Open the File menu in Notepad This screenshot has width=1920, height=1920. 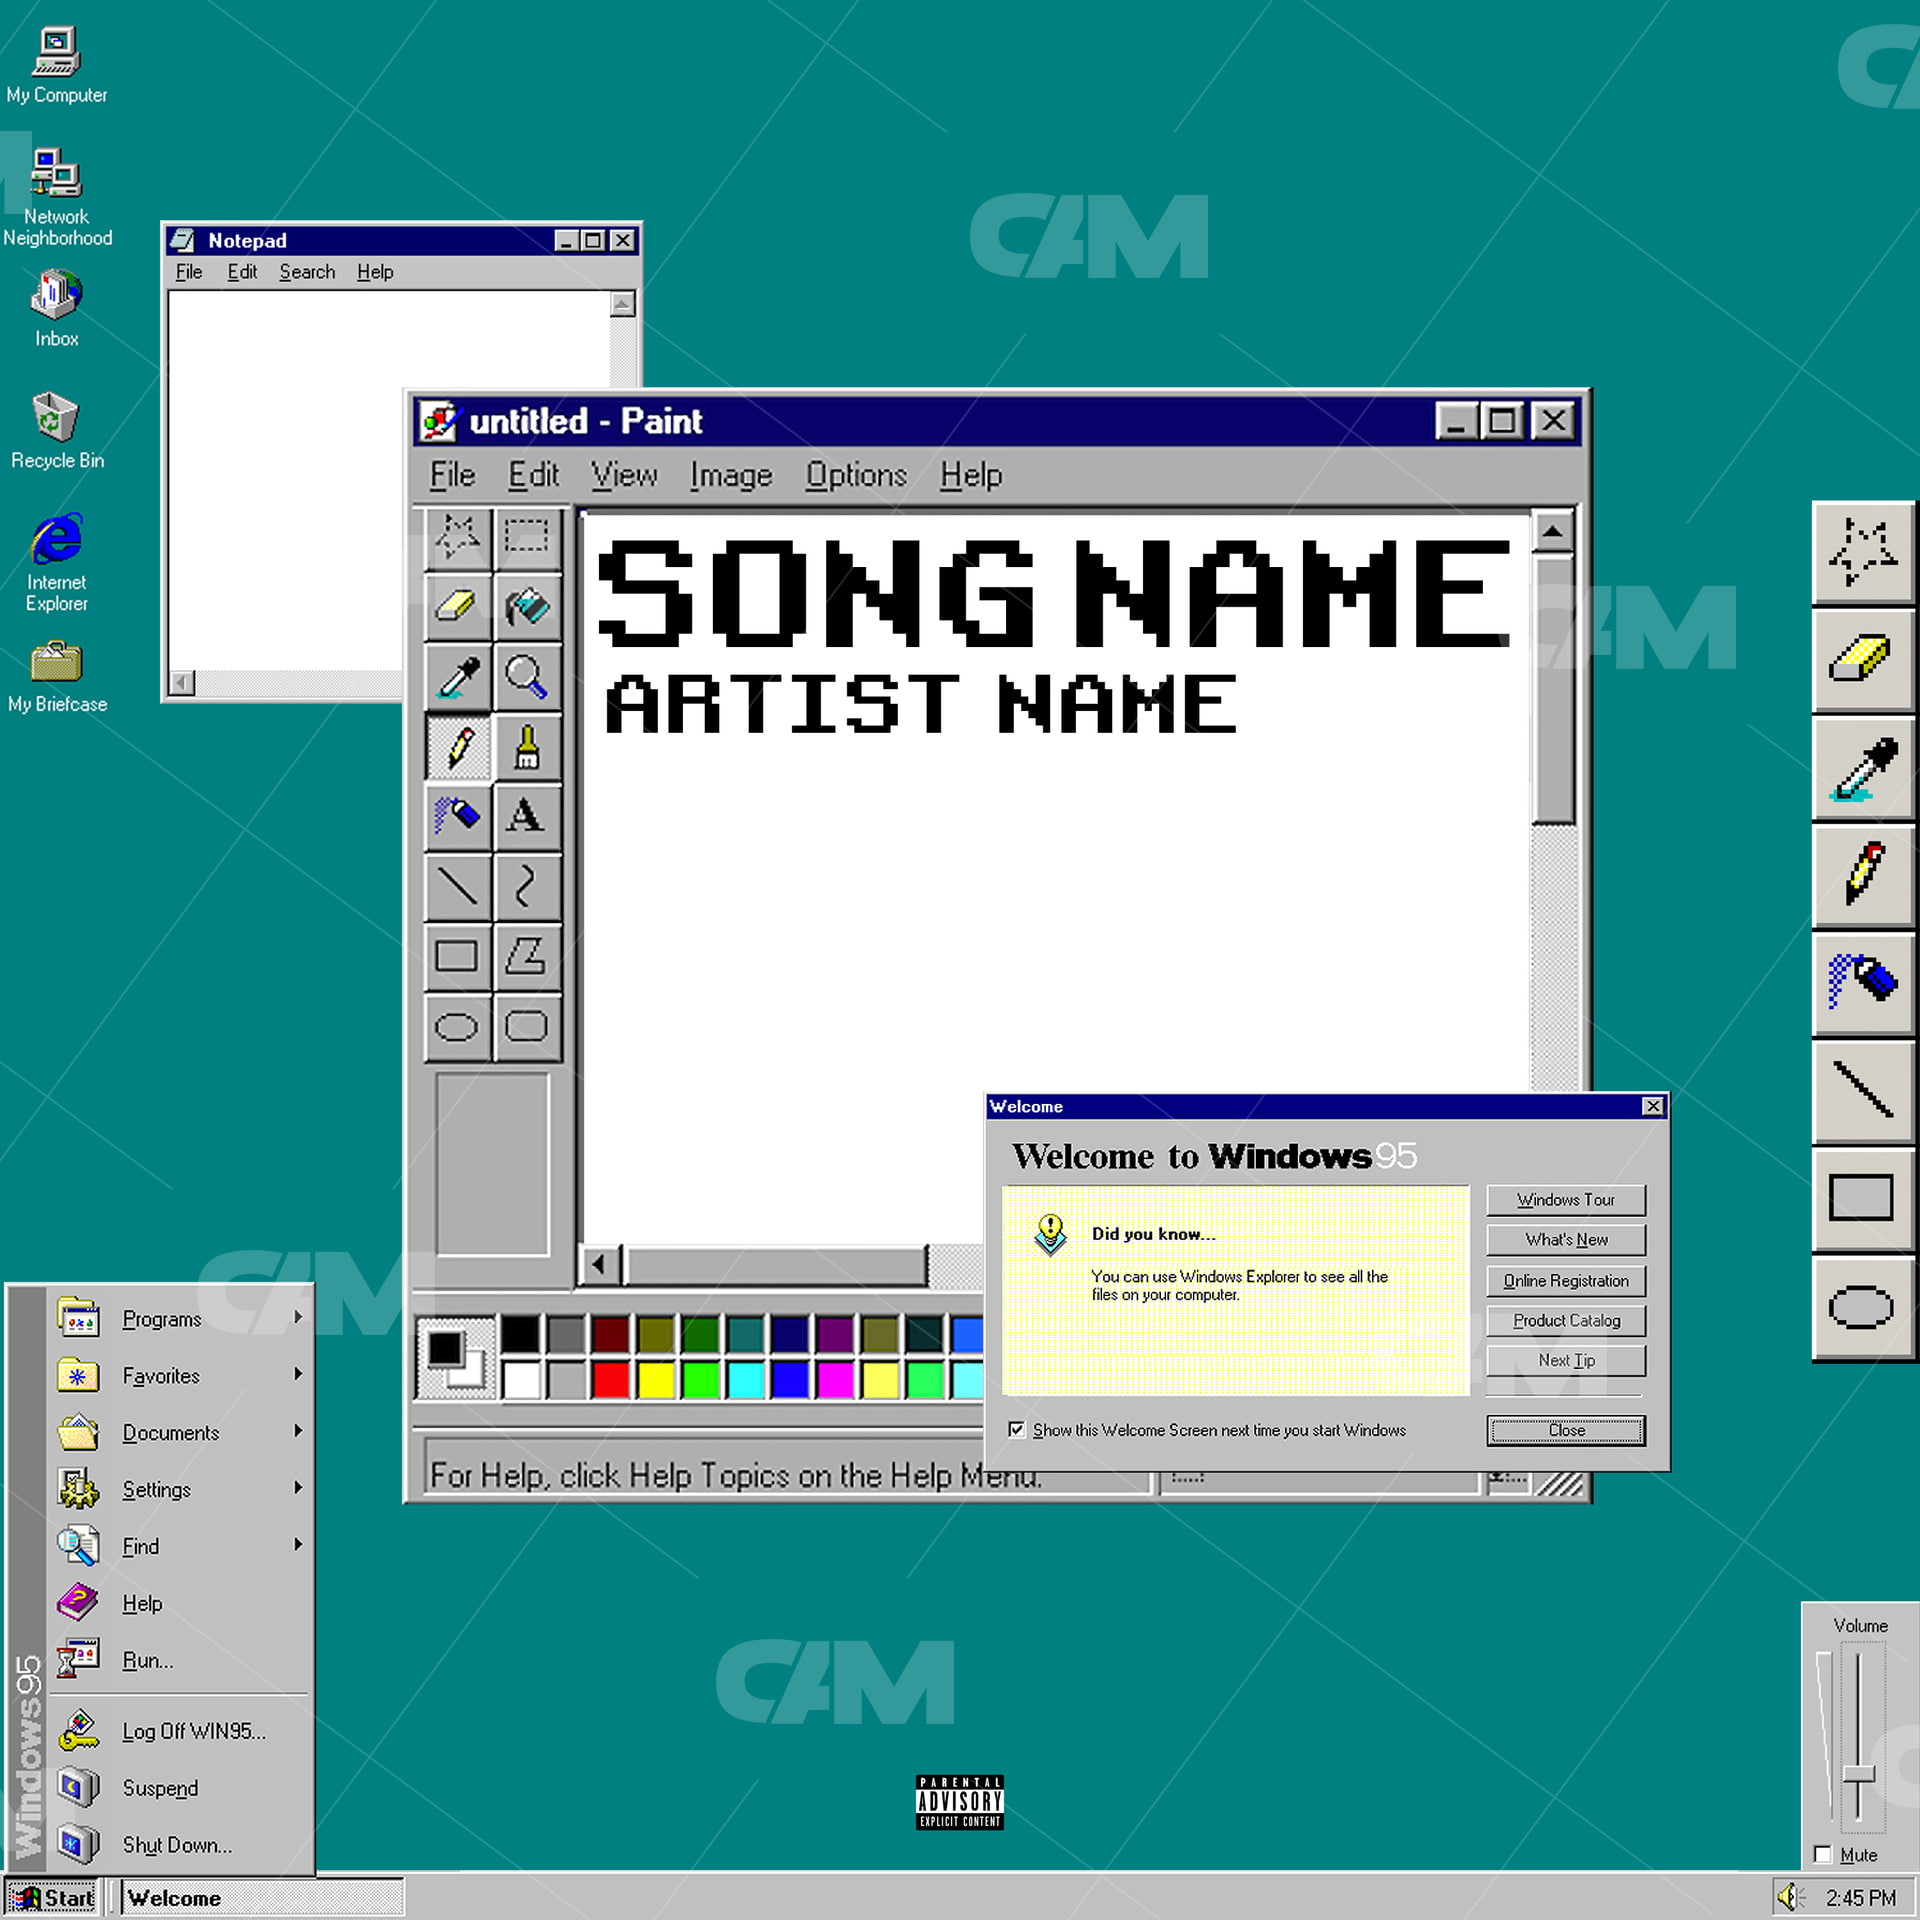click(189, 272)
